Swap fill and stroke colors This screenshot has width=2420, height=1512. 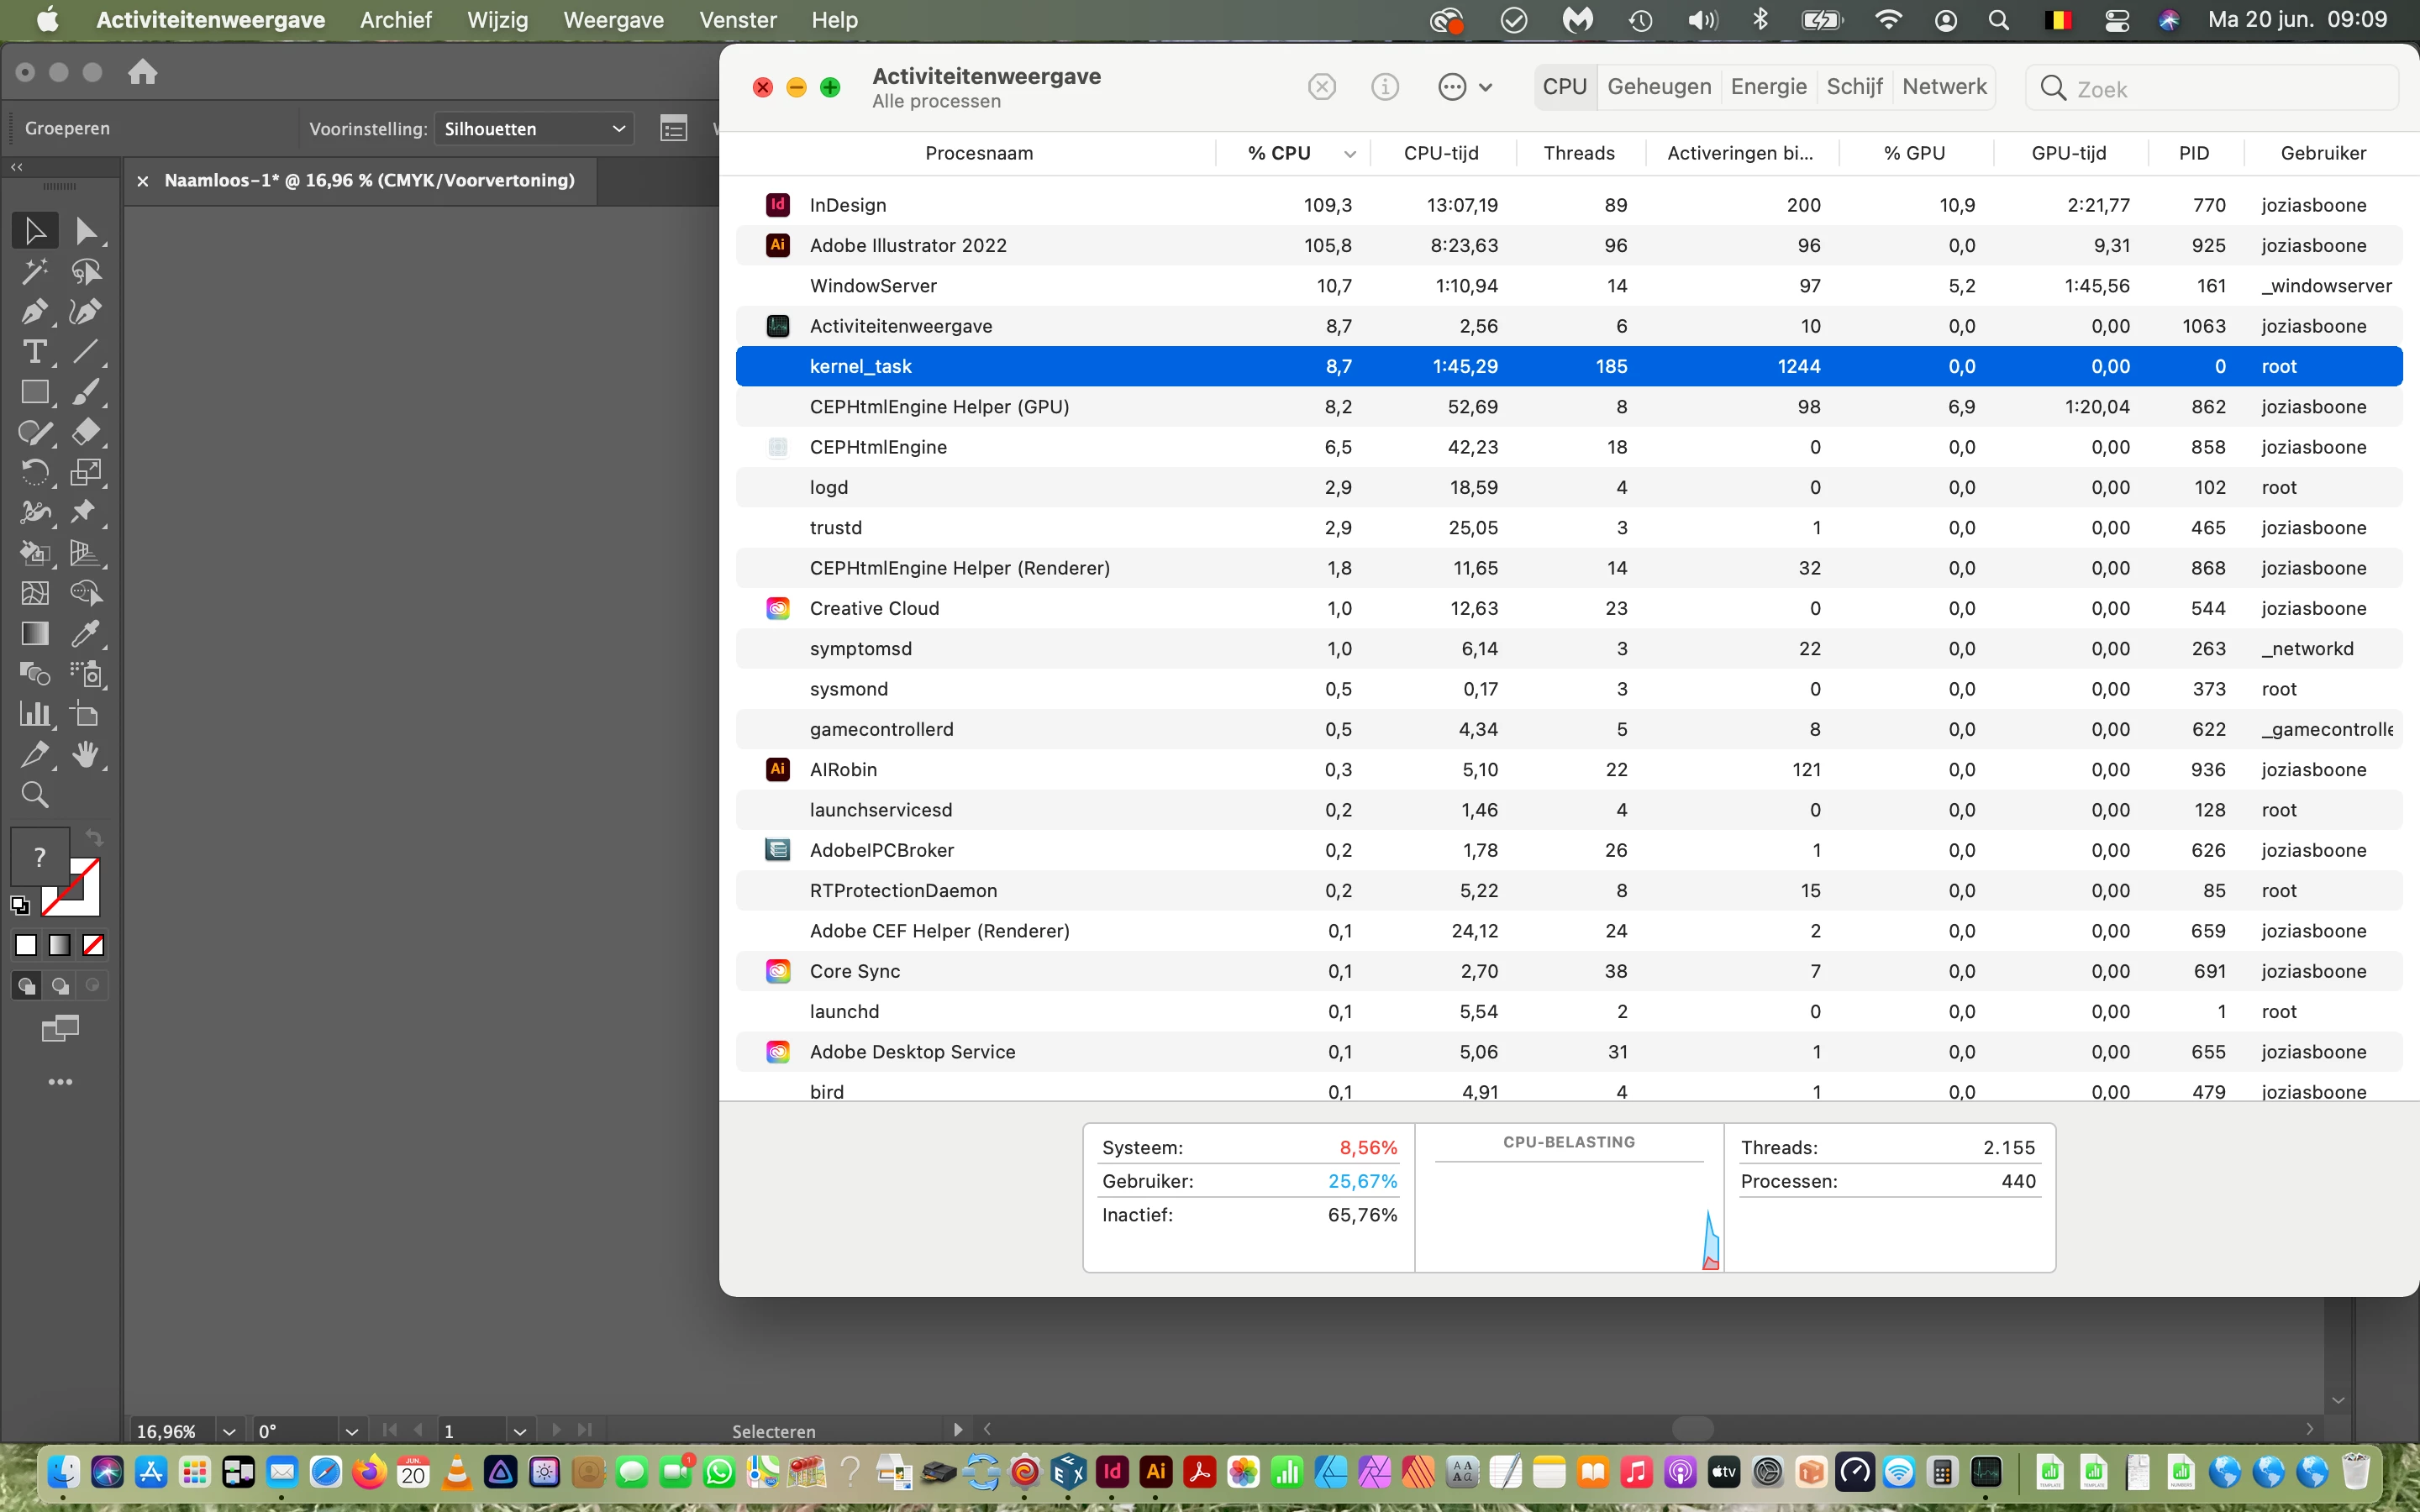pyautogui.click(x=94, y=838)
